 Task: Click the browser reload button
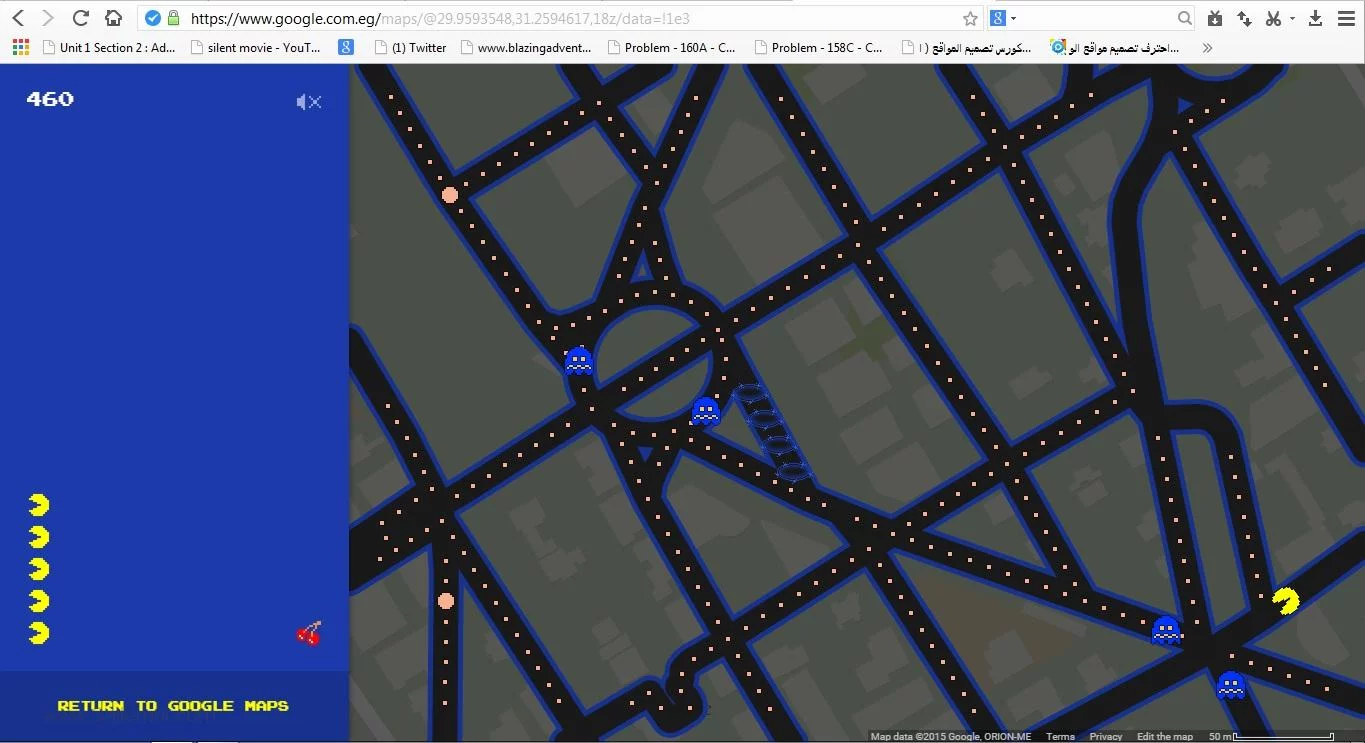(x=81, y=18)
